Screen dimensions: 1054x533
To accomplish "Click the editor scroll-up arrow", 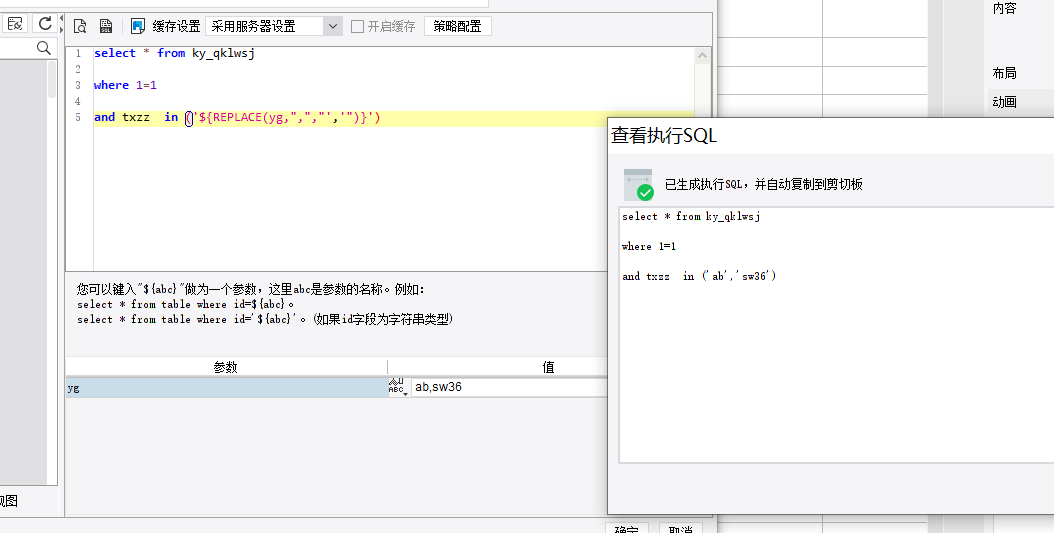I will (702, 56).
